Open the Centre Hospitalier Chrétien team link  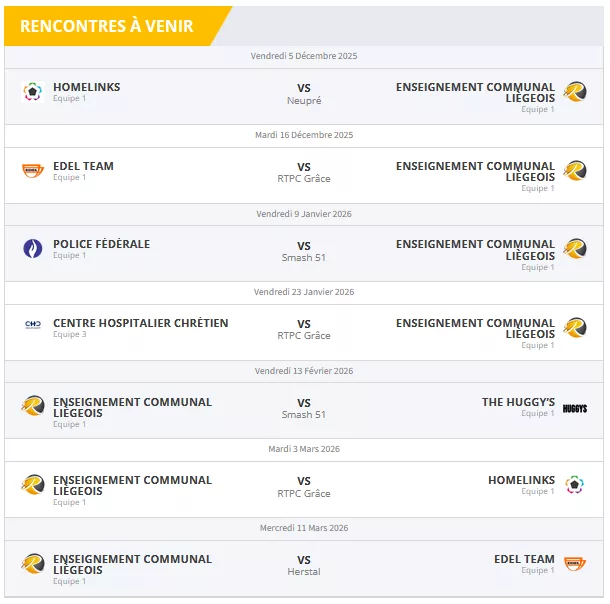click(x=140, y=323)
